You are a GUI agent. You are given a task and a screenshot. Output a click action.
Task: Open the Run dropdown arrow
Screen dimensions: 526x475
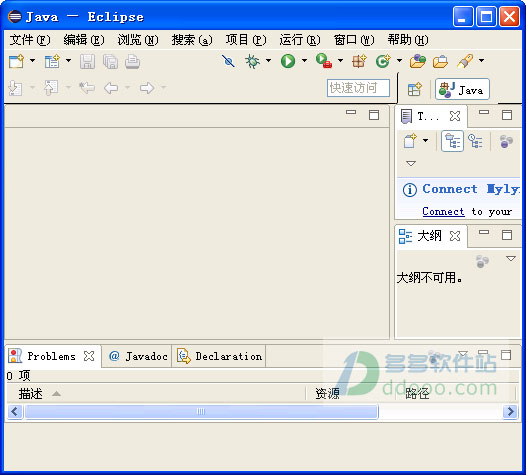click(304, 60)
